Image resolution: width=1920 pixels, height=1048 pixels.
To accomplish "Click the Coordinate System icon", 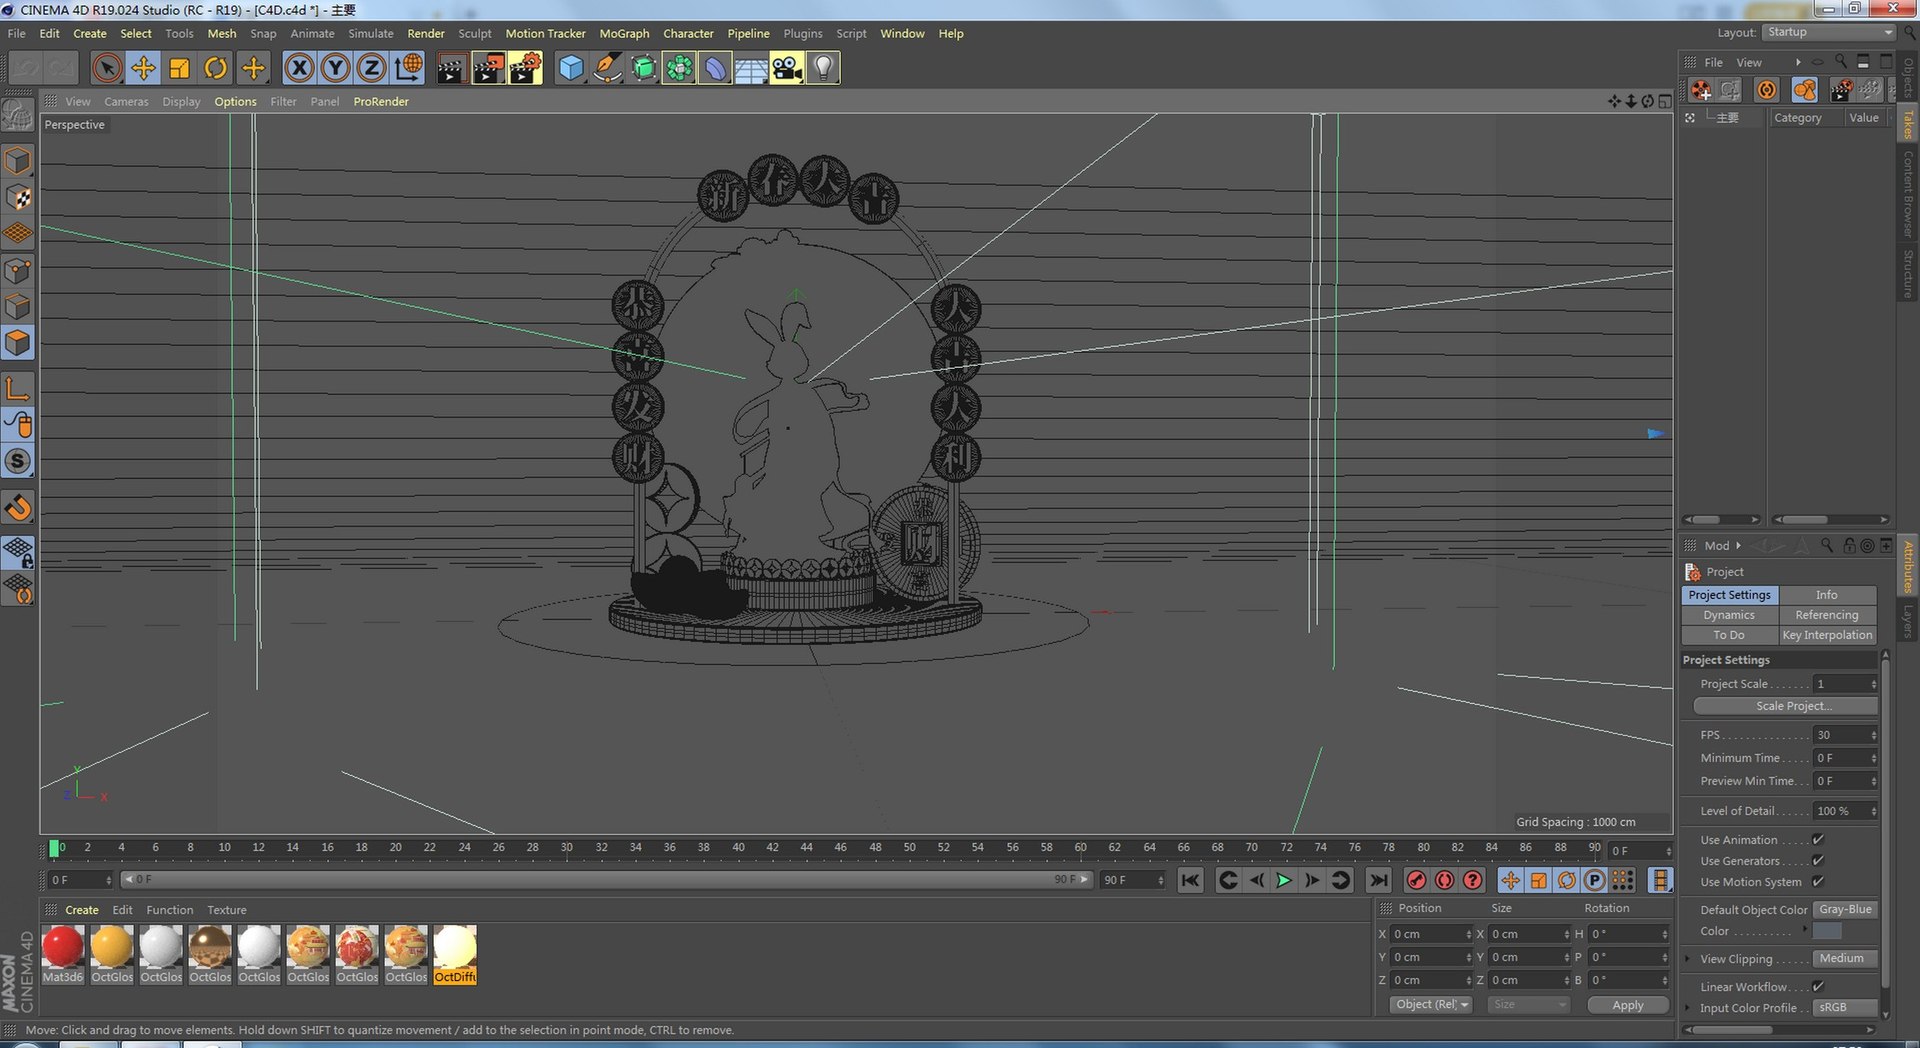I will click(x=408, y=68).
